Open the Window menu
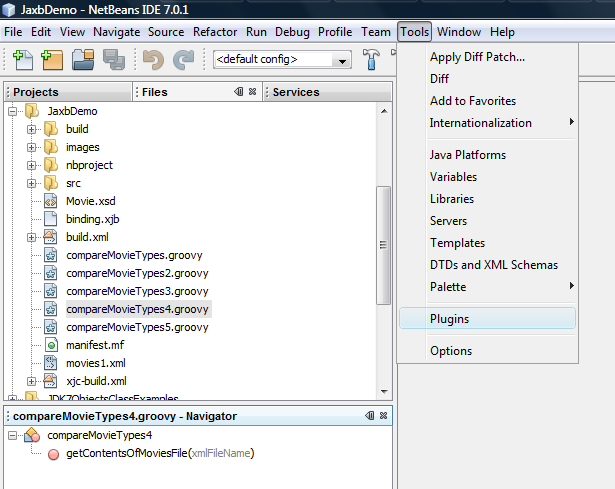 (459, 32)
